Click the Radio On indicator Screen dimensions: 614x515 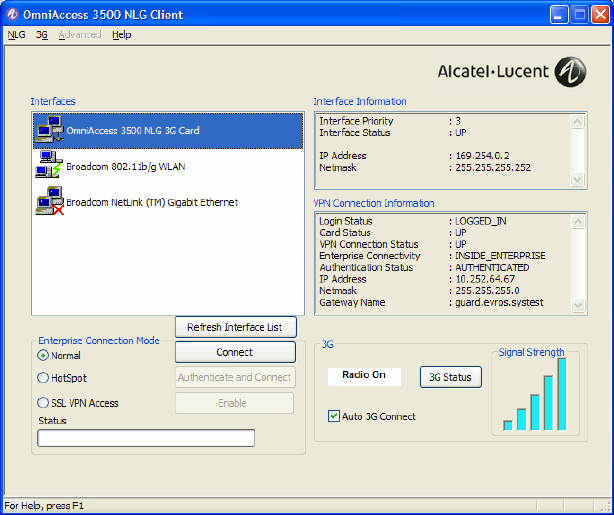point(364,376)
